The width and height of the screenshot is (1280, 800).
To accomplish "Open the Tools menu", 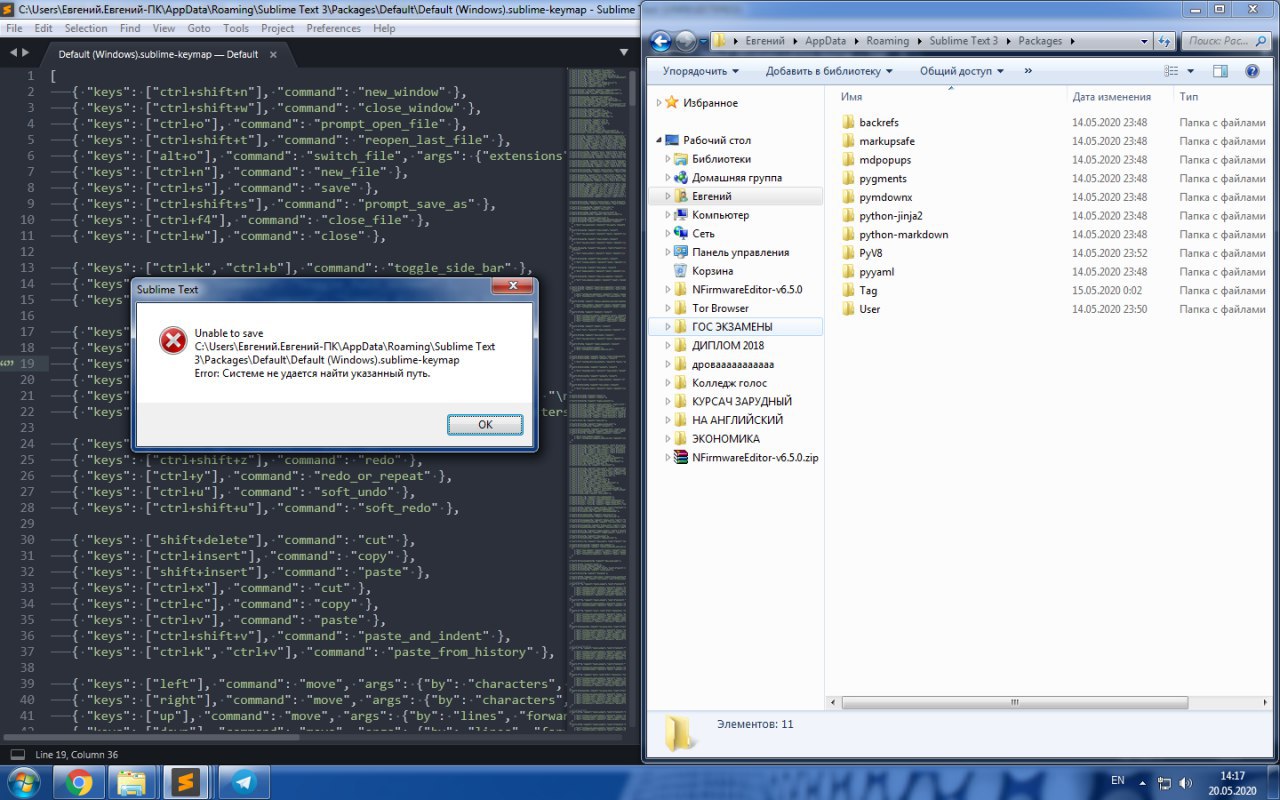I will coord(236,28).
